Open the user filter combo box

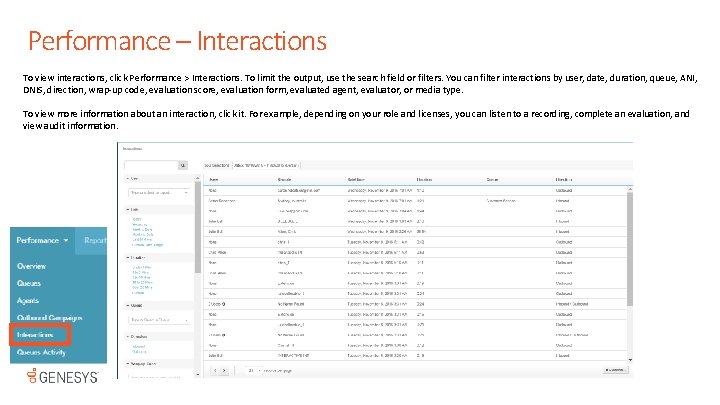click(x=159, y=193)
